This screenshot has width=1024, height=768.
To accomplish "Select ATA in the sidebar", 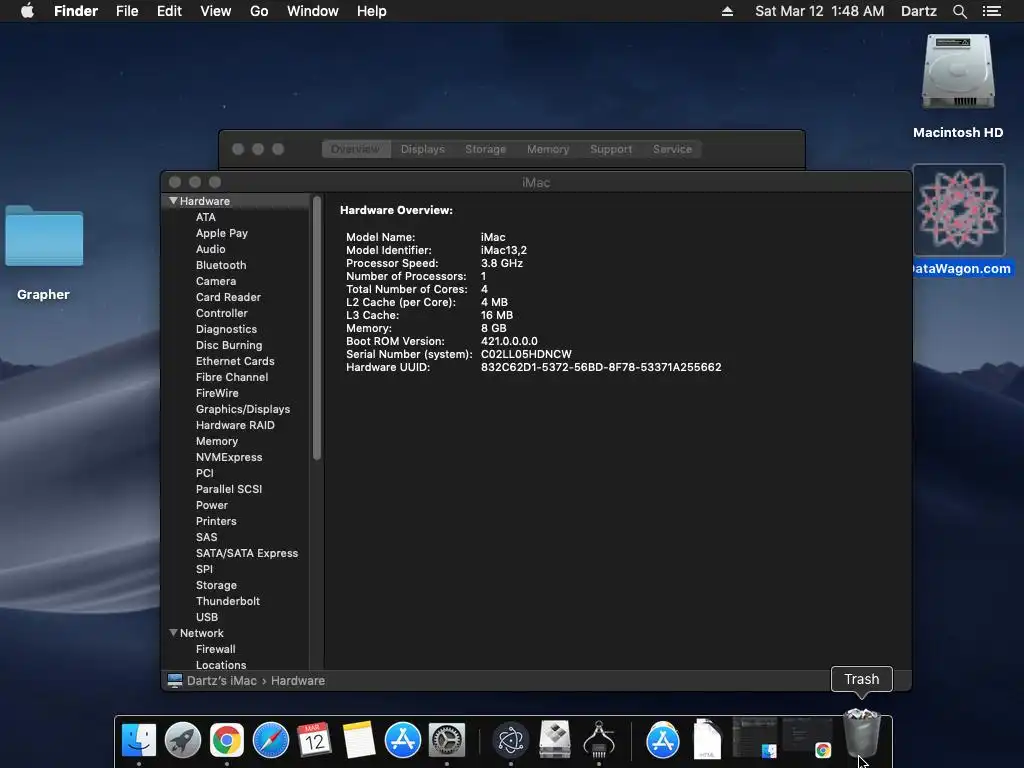I will coord(206,217).
